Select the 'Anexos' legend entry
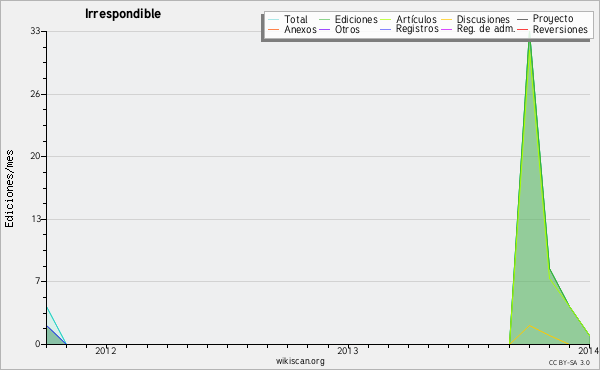 pyautogui.click(x=300, y=29)
